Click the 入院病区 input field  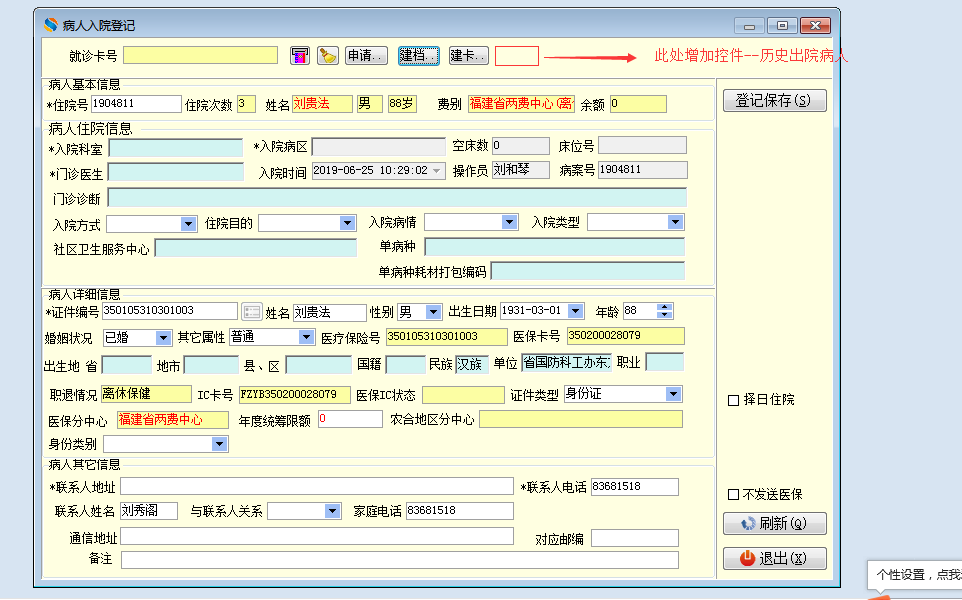coord(379,147)
